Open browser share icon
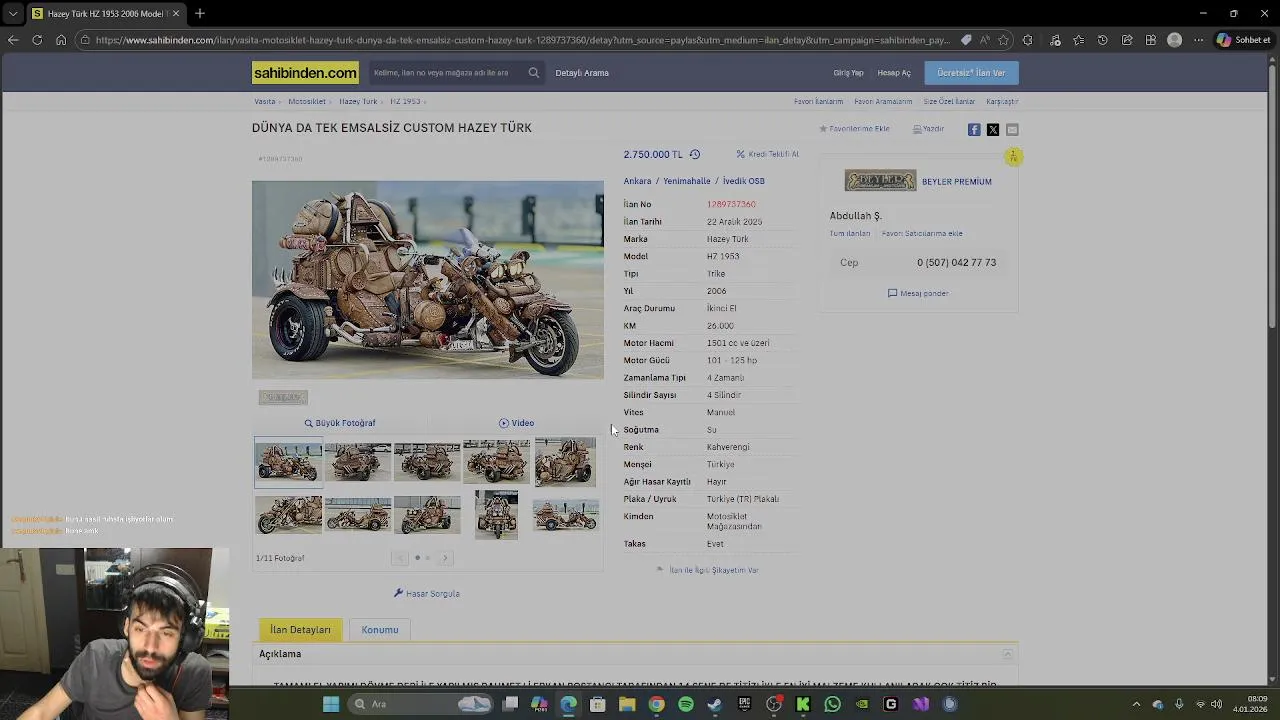Screen dimensions: 1280x720 pos(1127,40)
